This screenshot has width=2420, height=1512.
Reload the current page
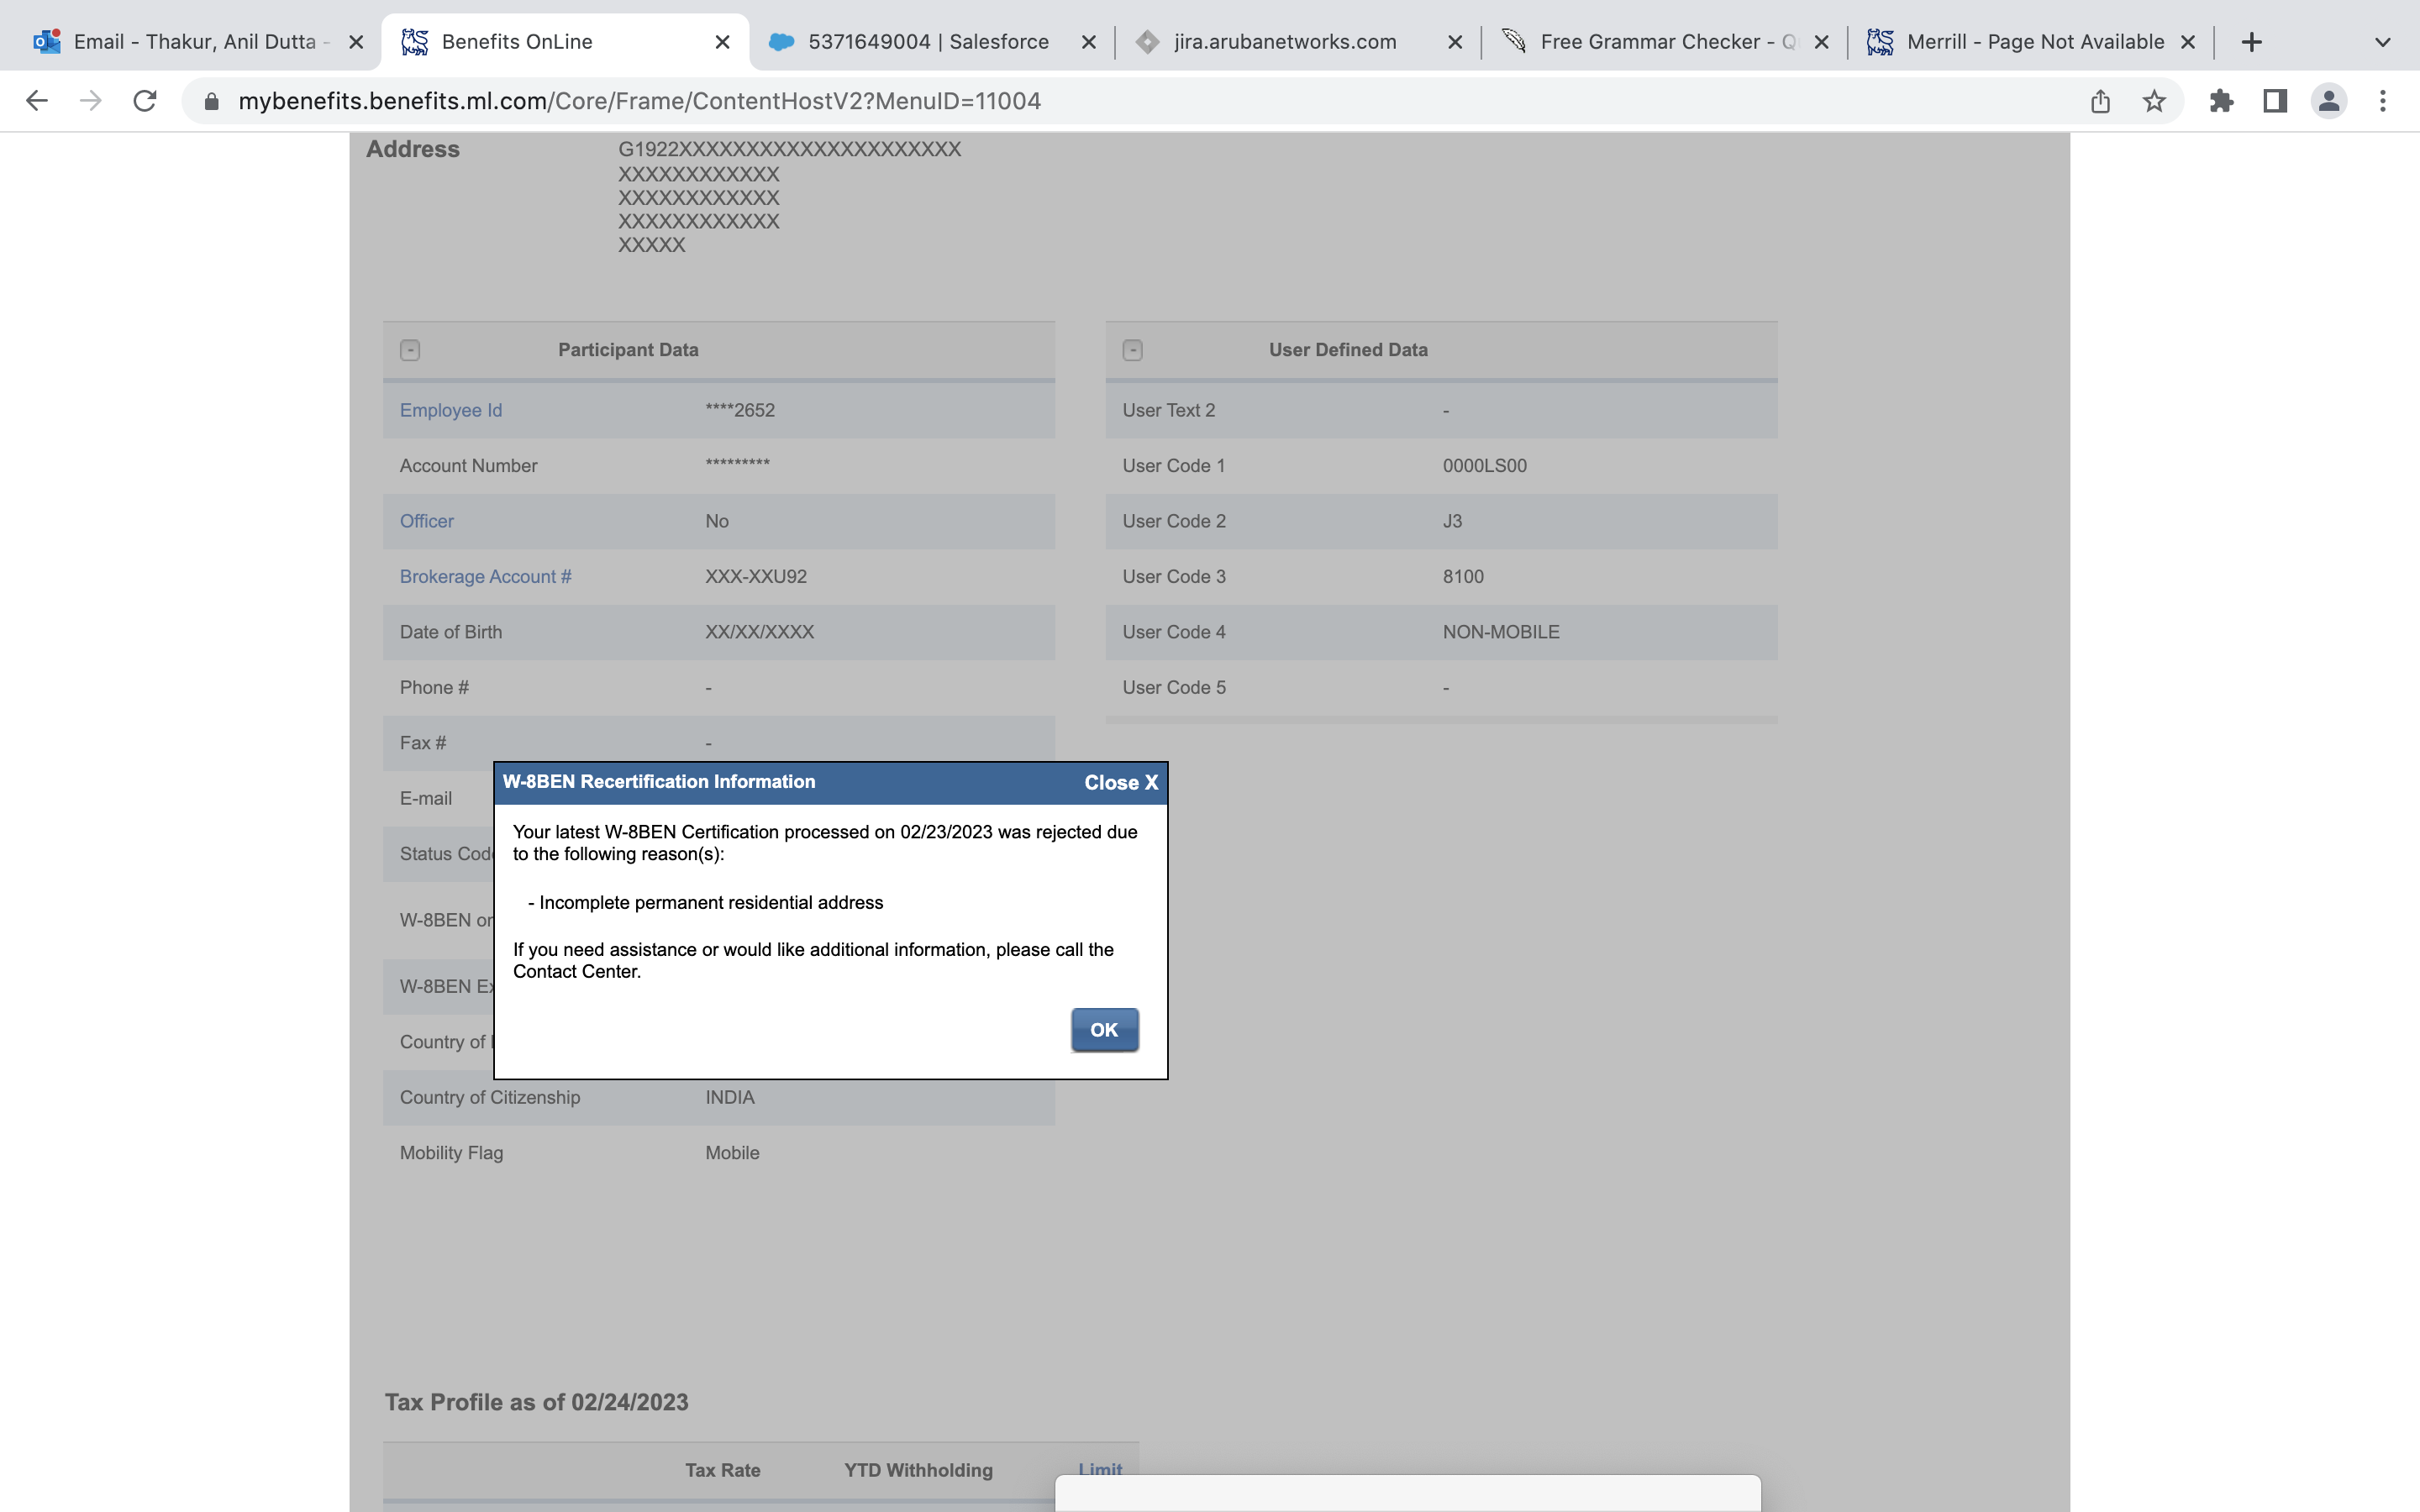[x=145, y=100]
